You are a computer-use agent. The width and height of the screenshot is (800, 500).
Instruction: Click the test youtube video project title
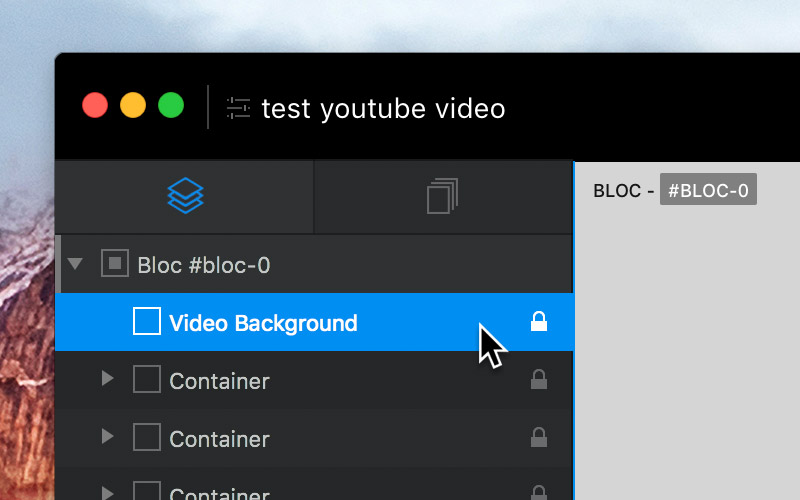pos(383,109)
